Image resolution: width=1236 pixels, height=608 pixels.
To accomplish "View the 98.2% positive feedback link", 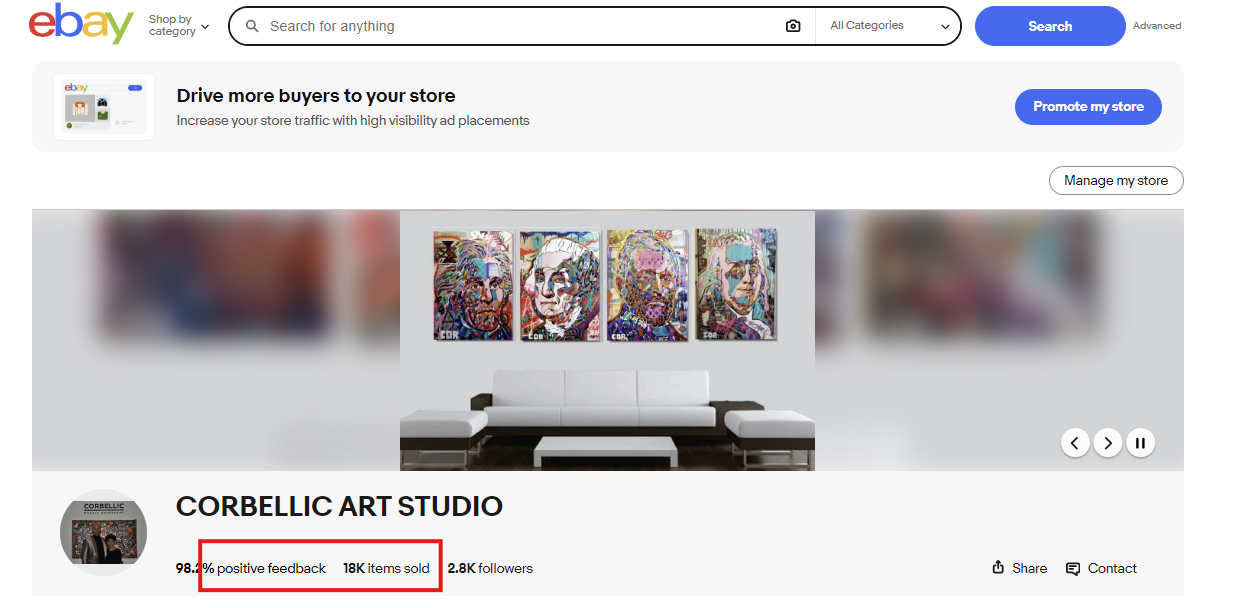I will pos(251,568).
